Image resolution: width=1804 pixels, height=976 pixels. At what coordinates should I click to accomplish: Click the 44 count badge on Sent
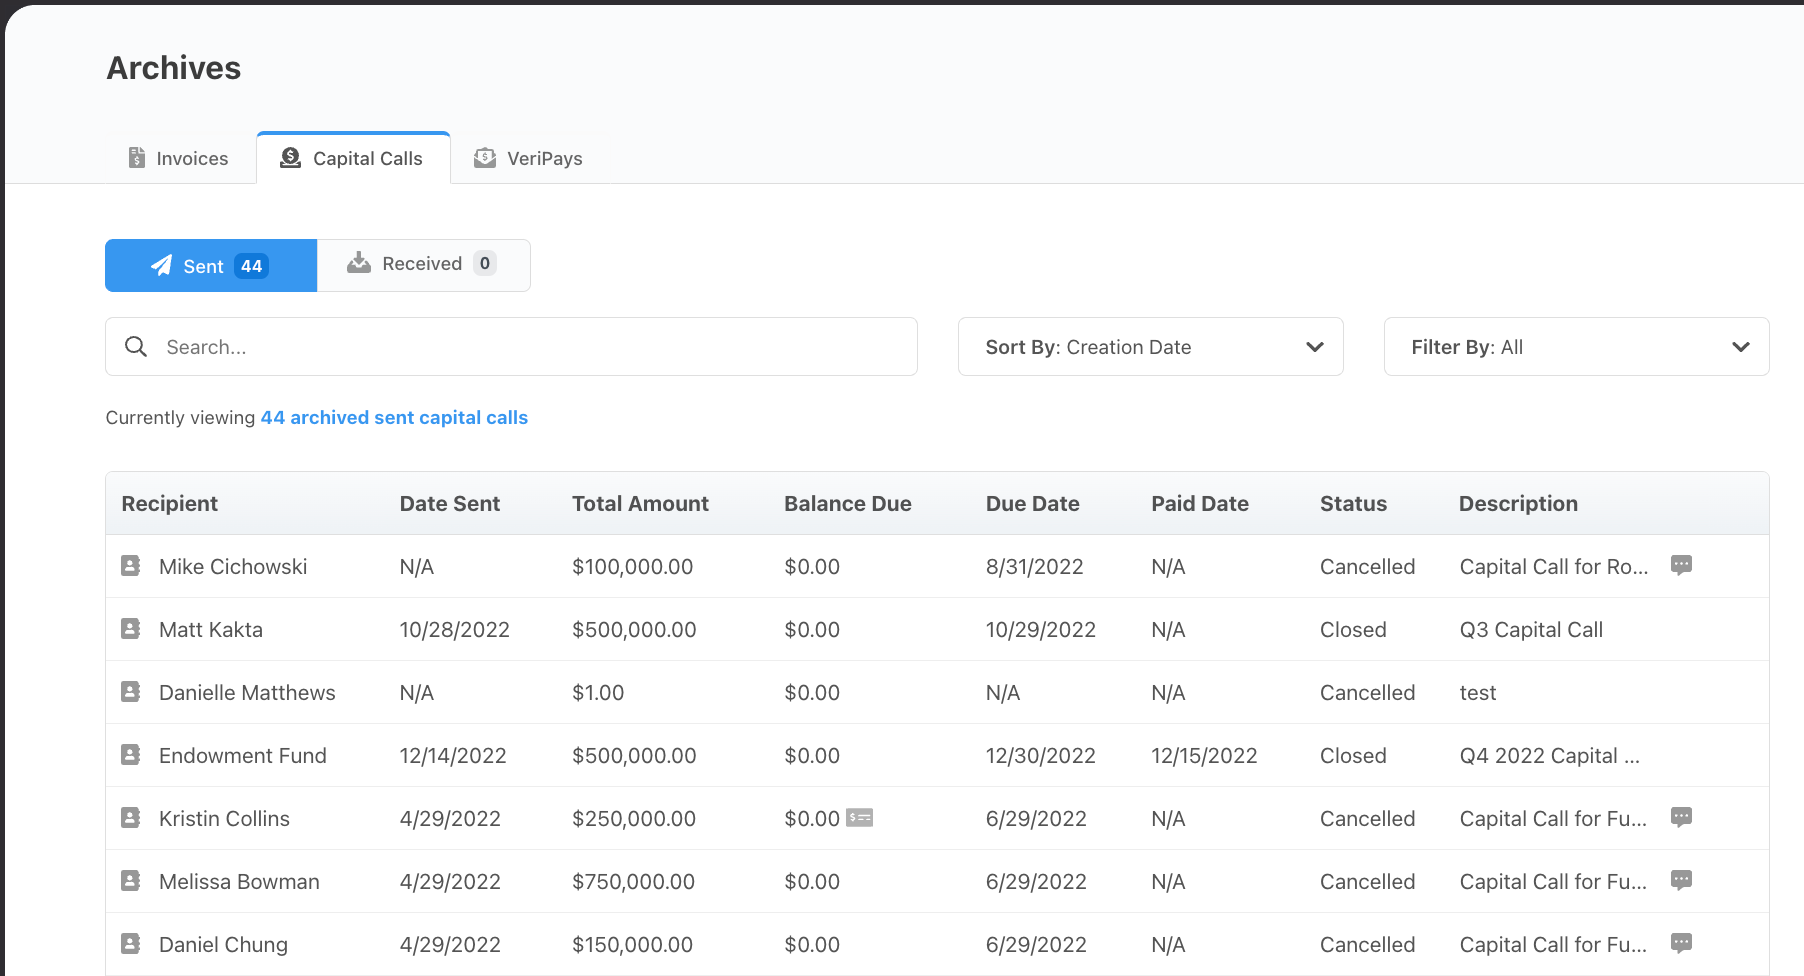(251, 266)
